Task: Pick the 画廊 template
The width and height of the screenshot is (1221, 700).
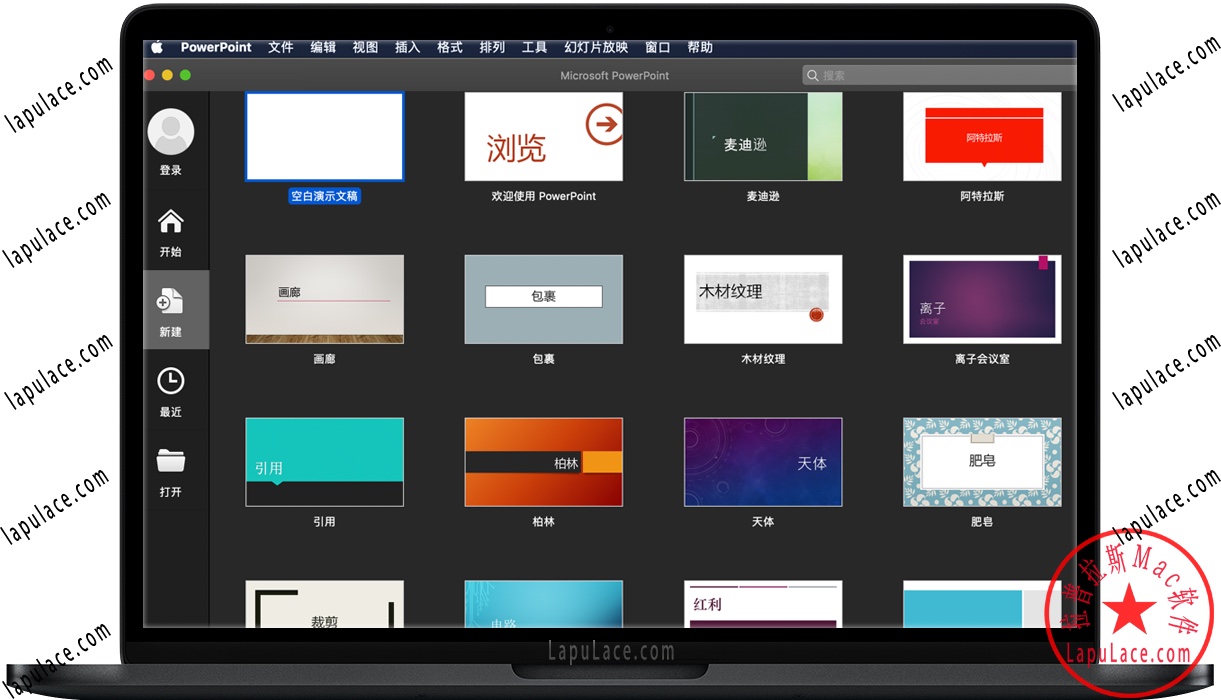Action: click(324, 298)
